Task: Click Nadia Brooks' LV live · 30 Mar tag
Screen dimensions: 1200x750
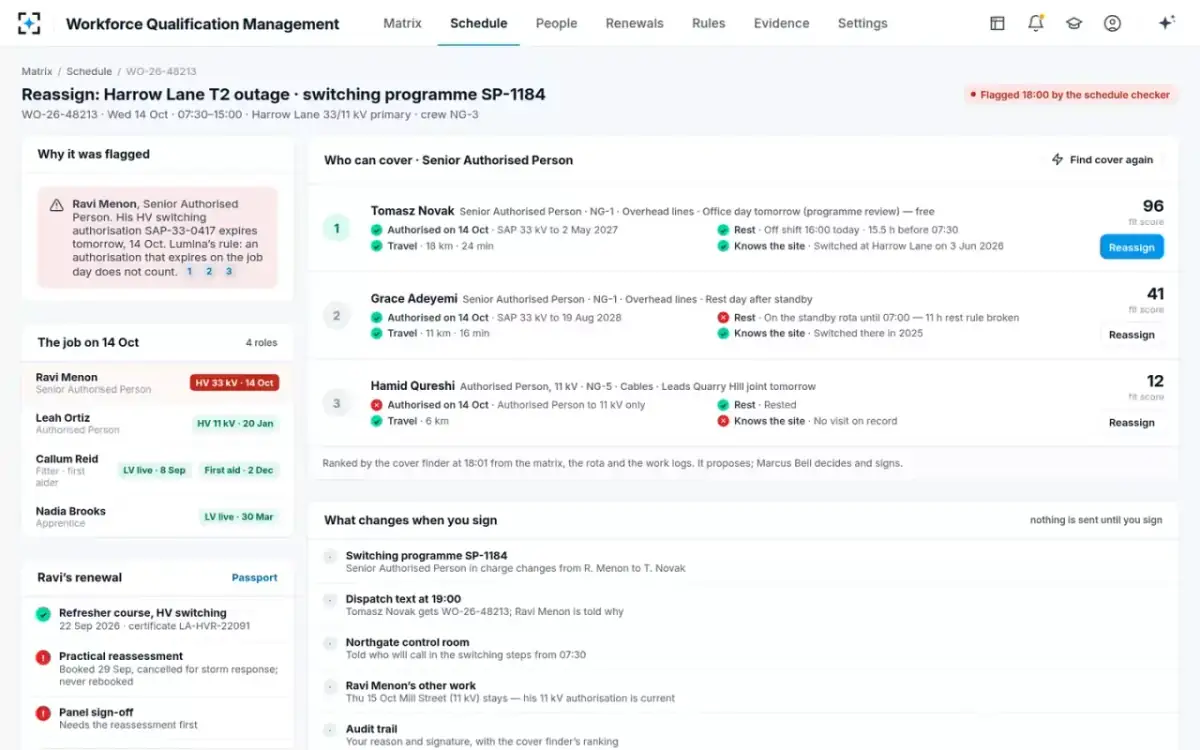Action: [239, 517]
